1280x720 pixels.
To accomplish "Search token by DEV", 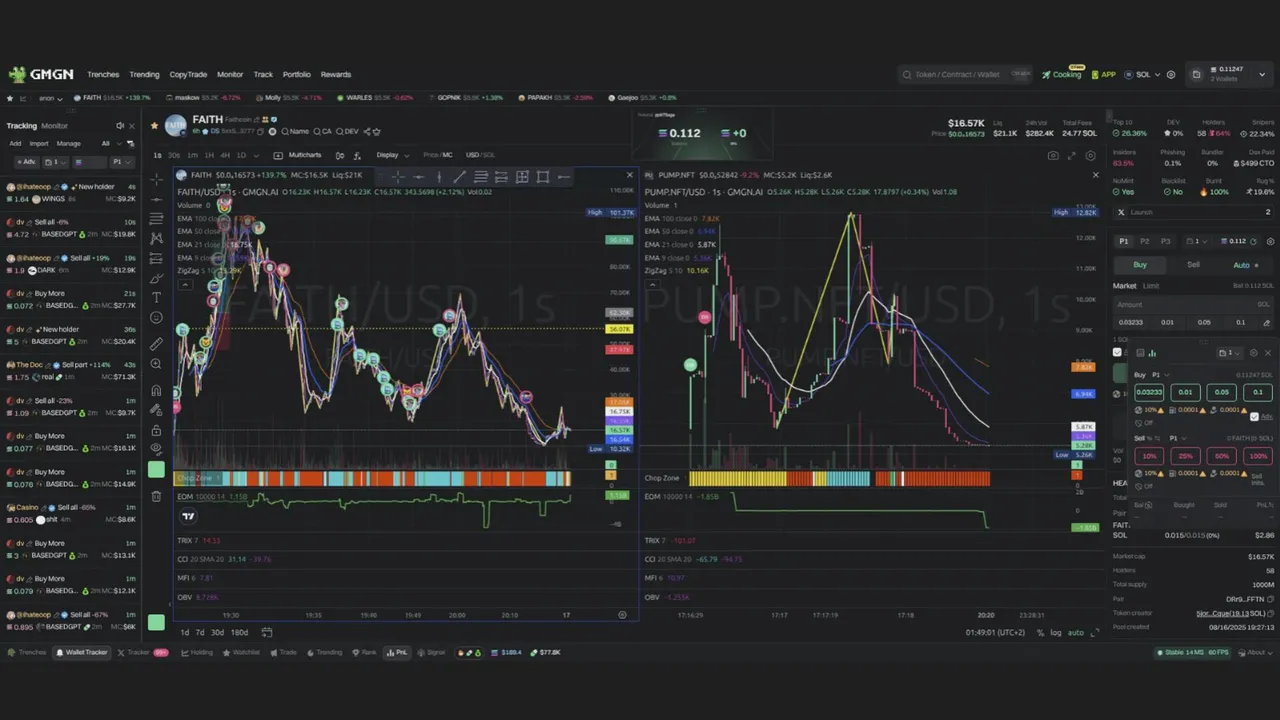I will coord(348,131).
